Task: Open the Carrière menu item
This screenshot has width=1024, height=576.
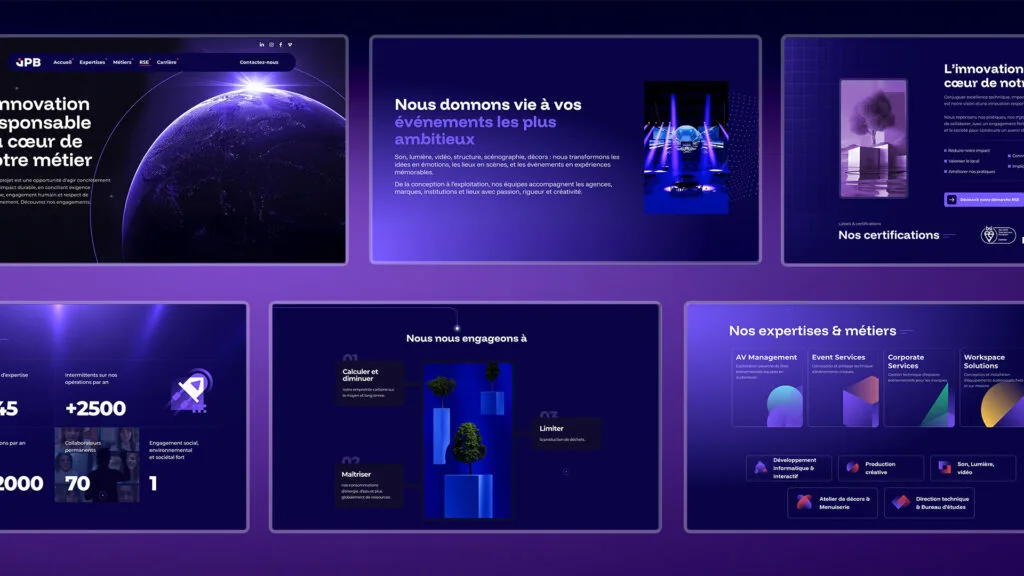Action: (167, 62)
